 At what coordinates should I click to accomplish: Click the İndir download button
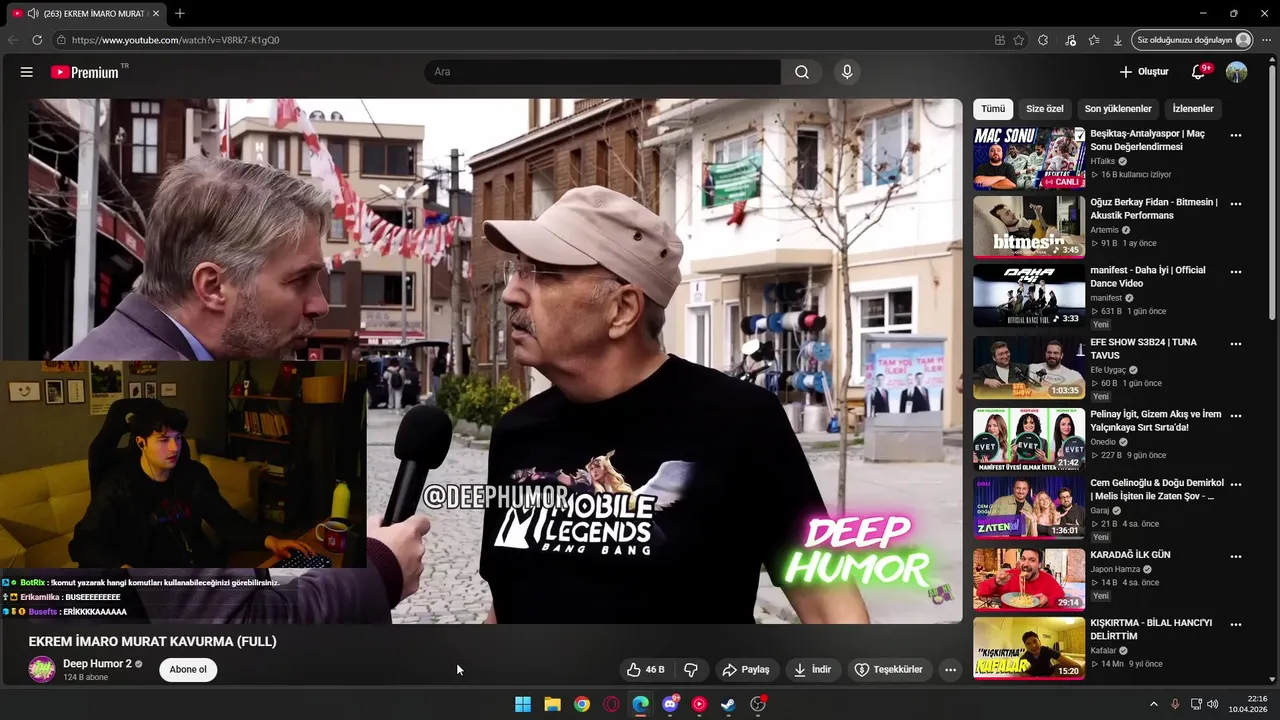(813, 670)
